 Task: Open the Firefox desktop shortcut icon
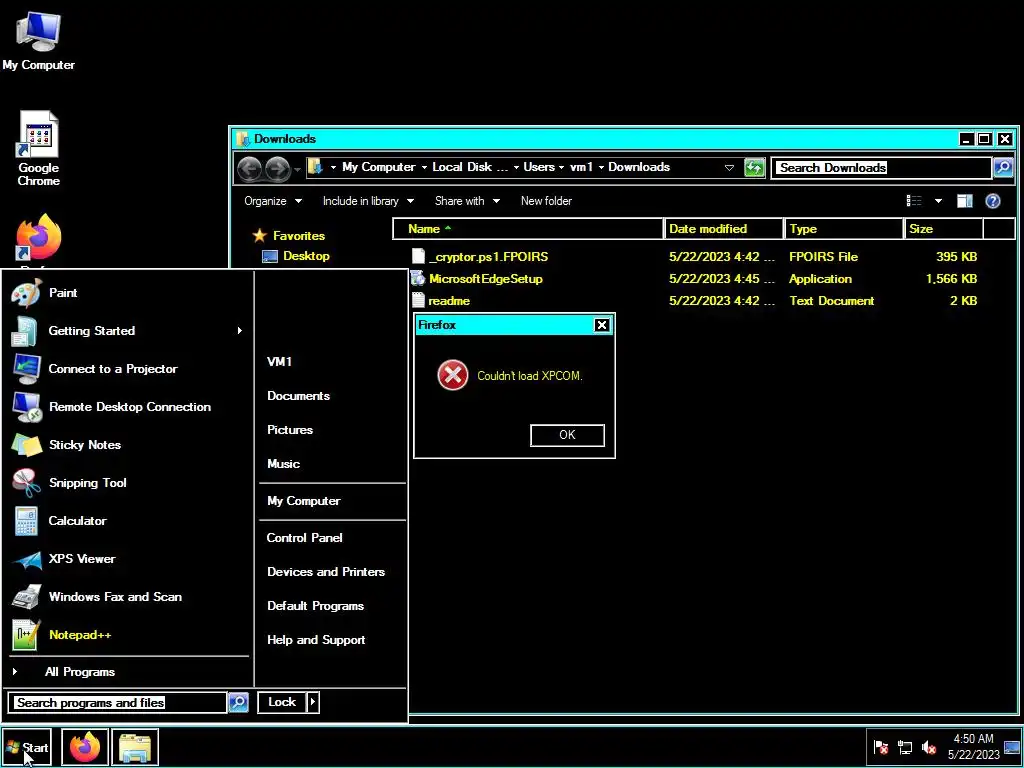coord(38,240)
